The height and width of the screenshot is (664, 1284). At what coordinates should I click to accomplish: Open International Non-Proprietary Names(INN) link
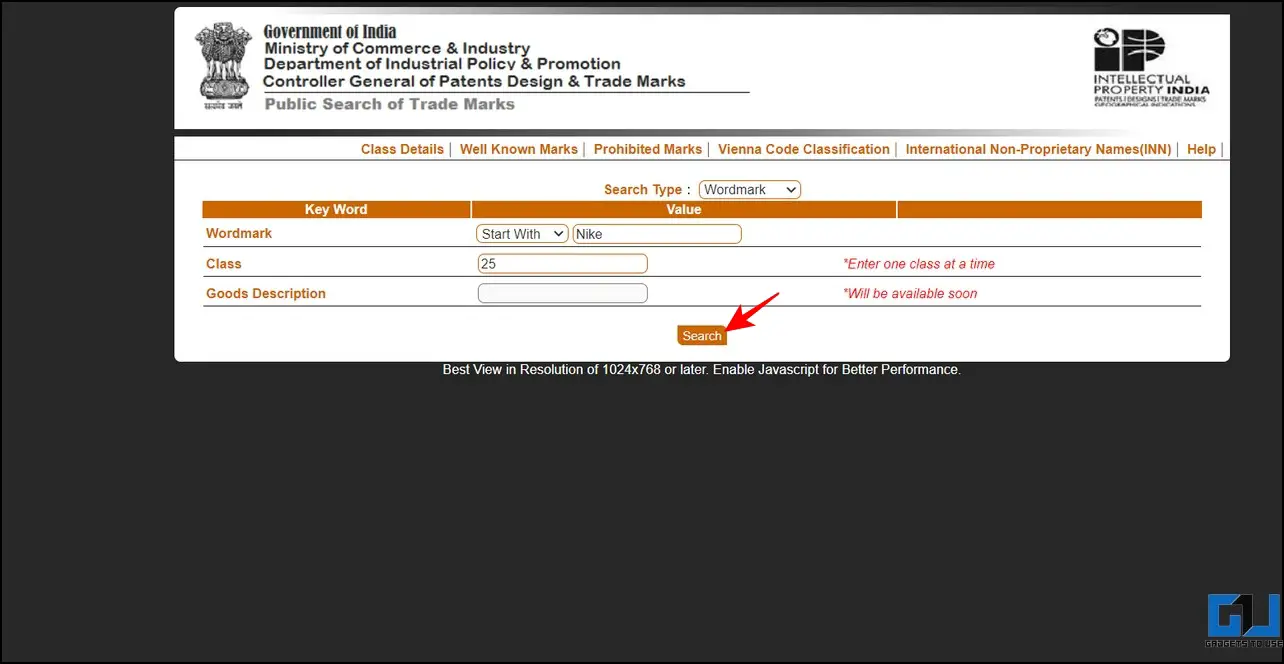point(1038,149)
